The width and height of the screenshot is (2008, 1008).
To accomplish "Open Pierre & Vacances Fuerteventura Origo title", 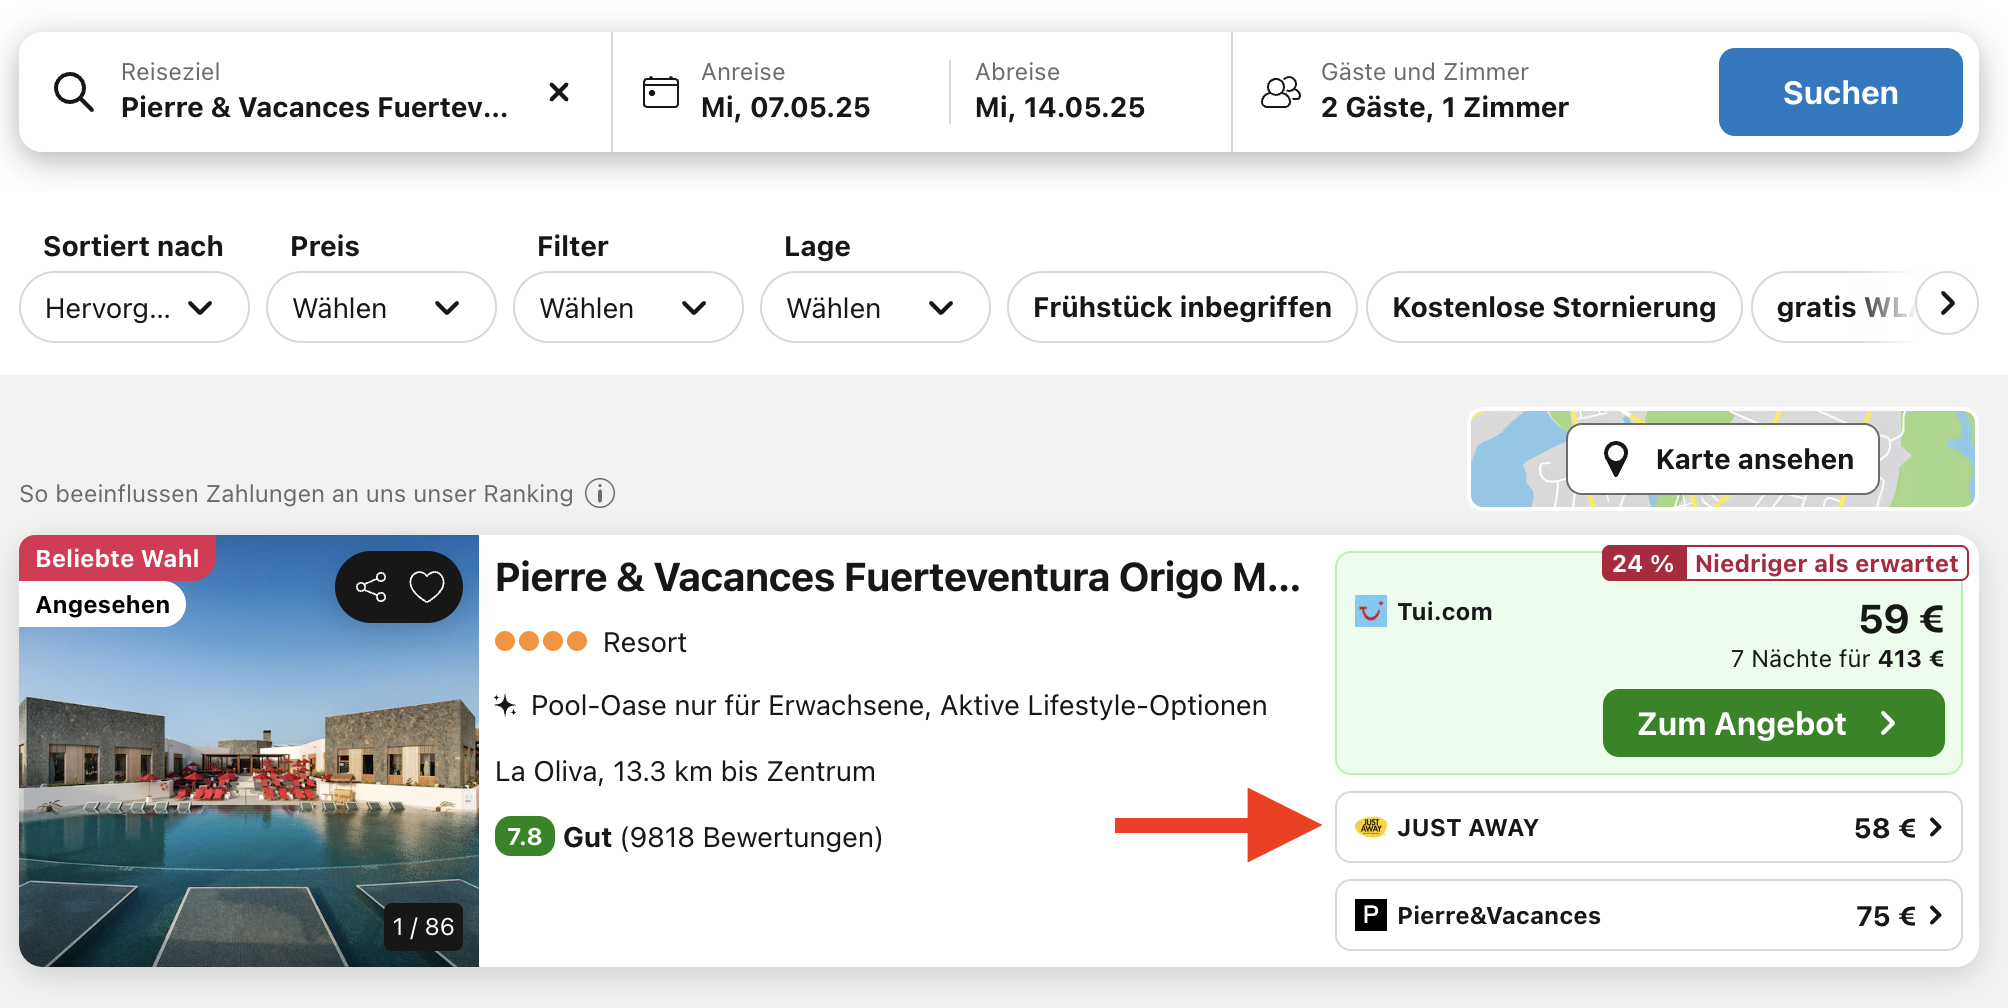I will 898,577.
